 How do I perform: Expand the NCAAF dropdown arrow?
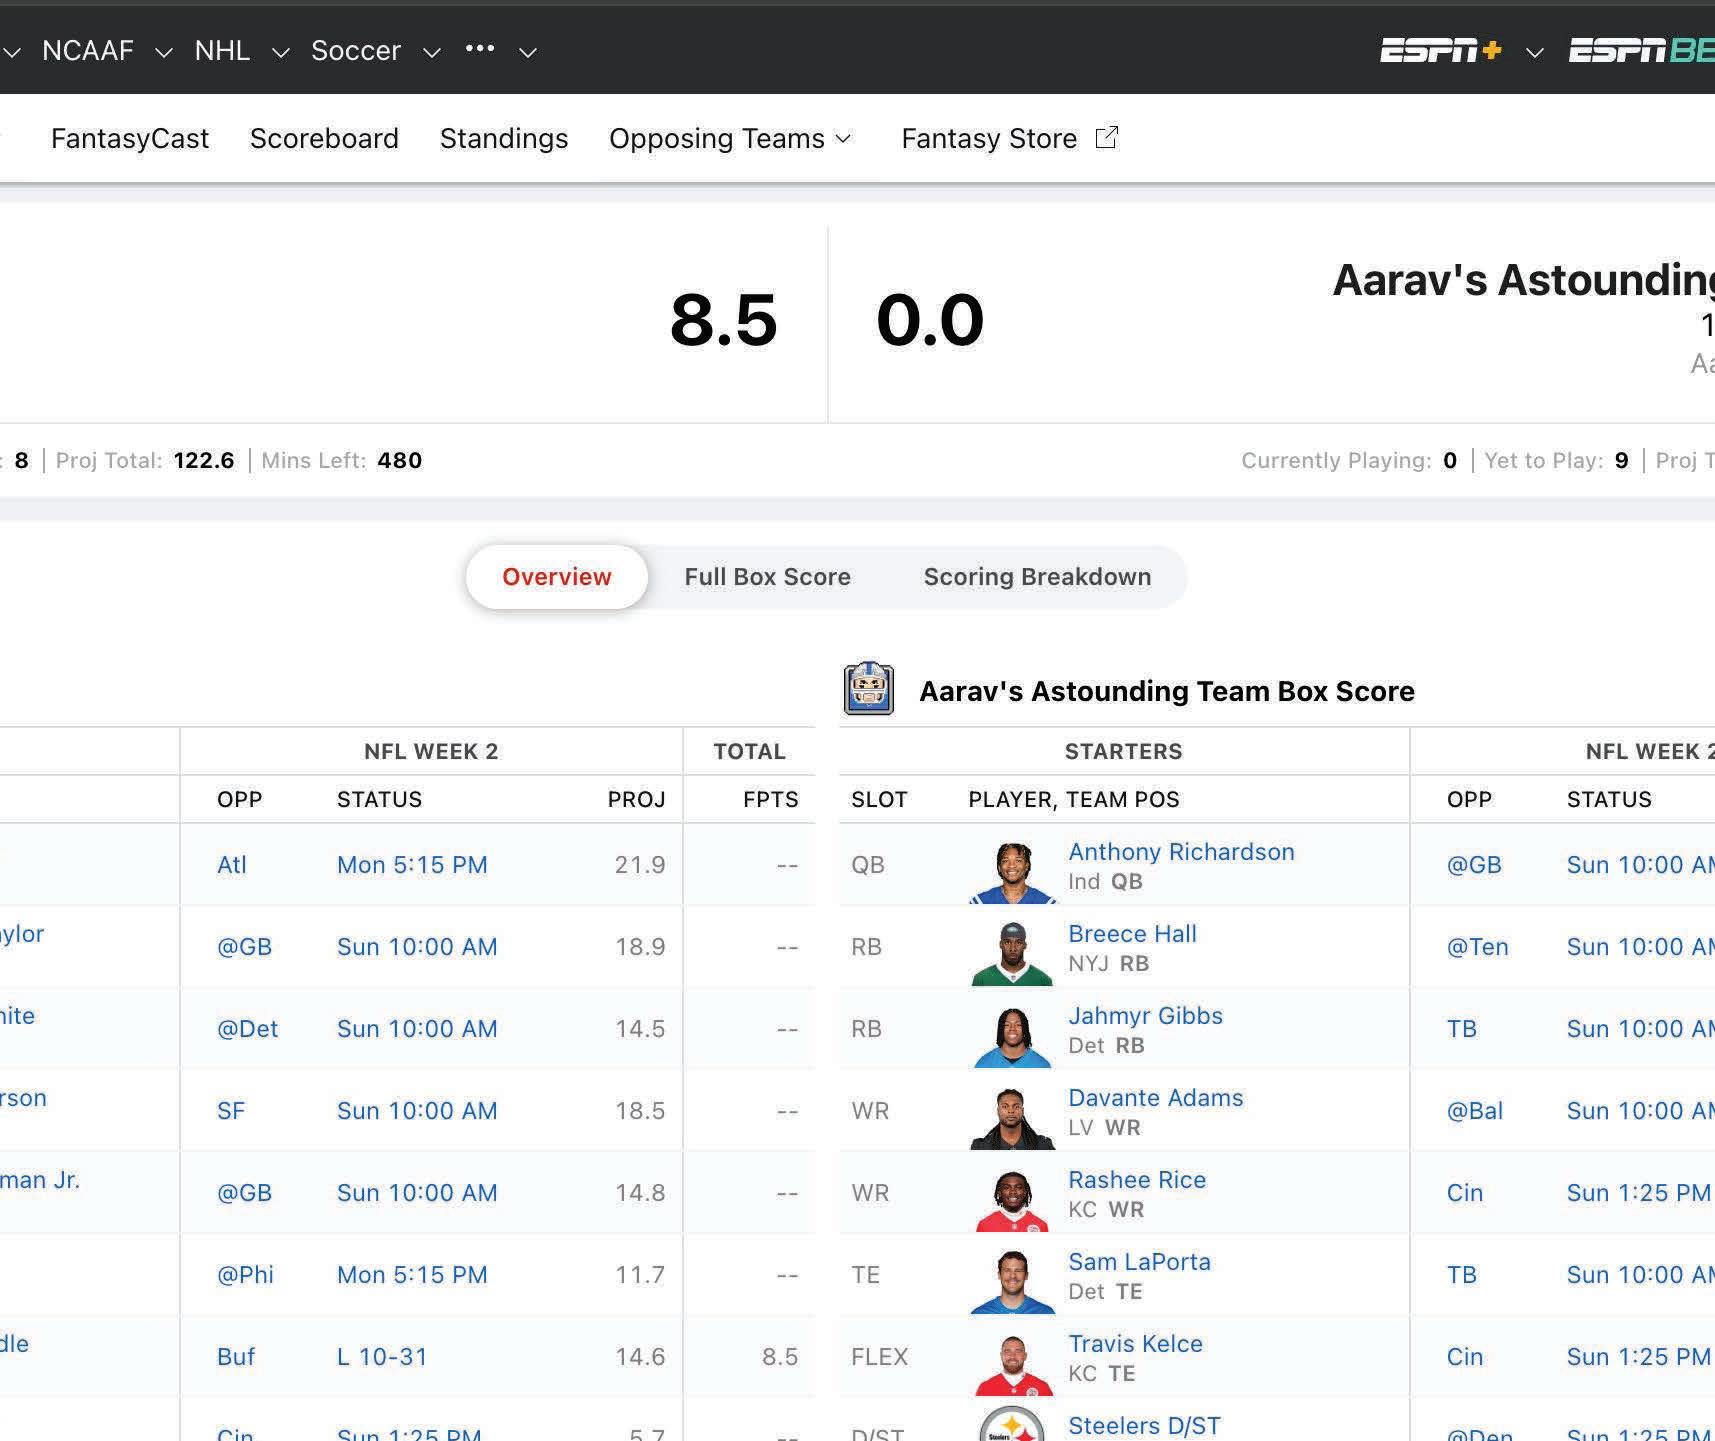[163, 52]
